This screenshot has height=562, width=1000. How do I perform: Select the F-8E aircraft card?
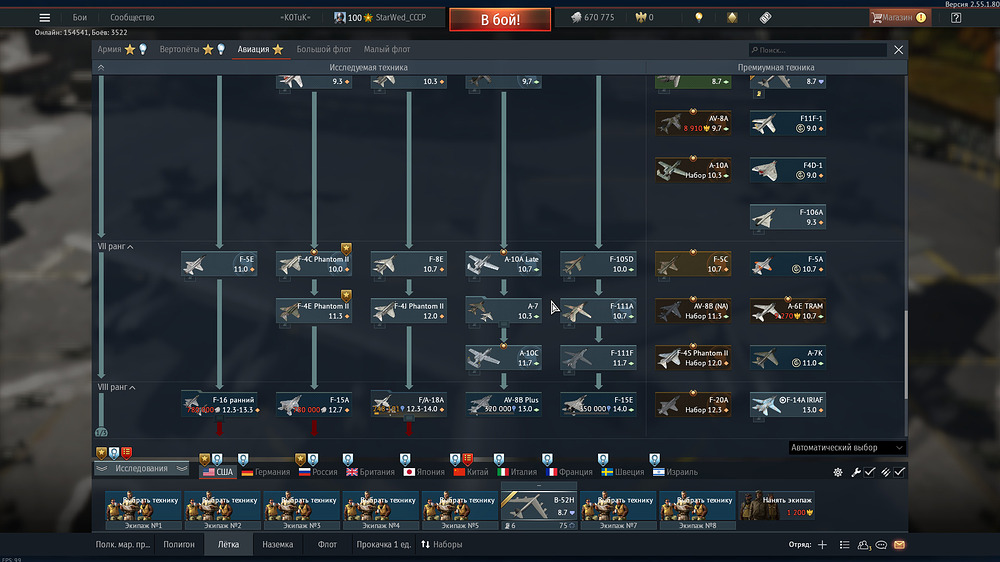tap(409, 264)
